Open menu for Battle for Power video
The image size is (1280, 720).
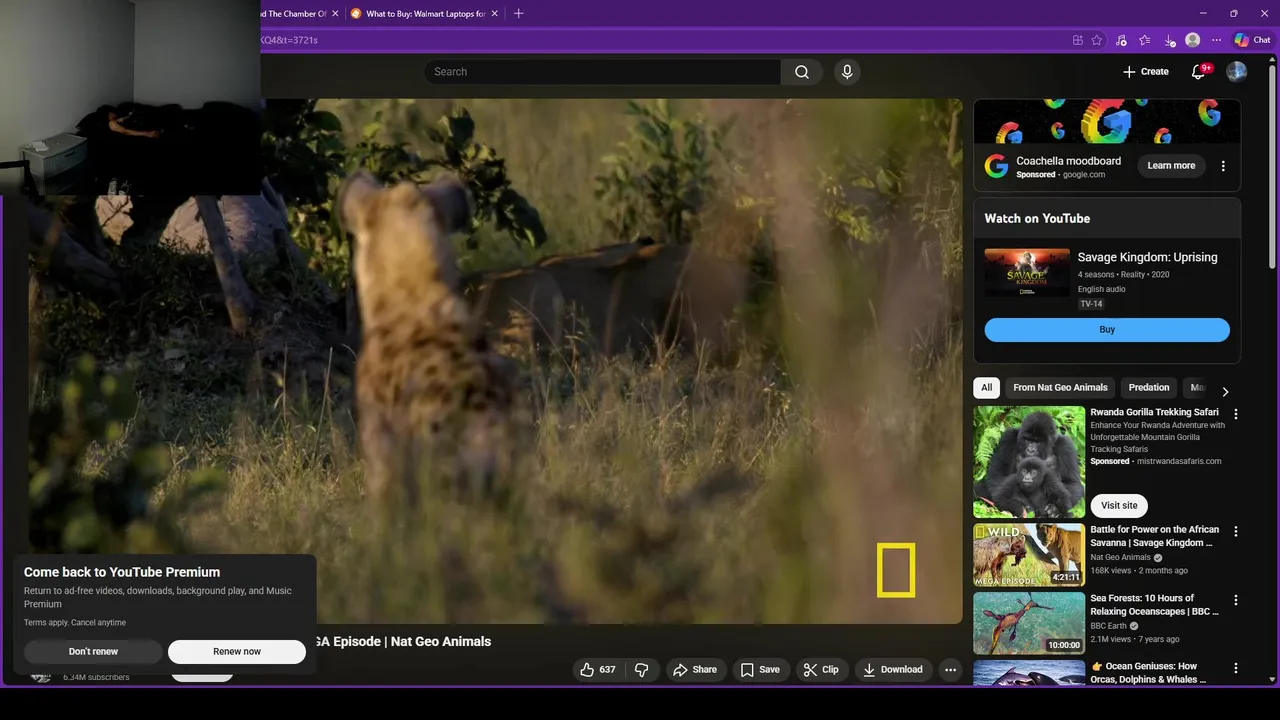(1236, 532)
